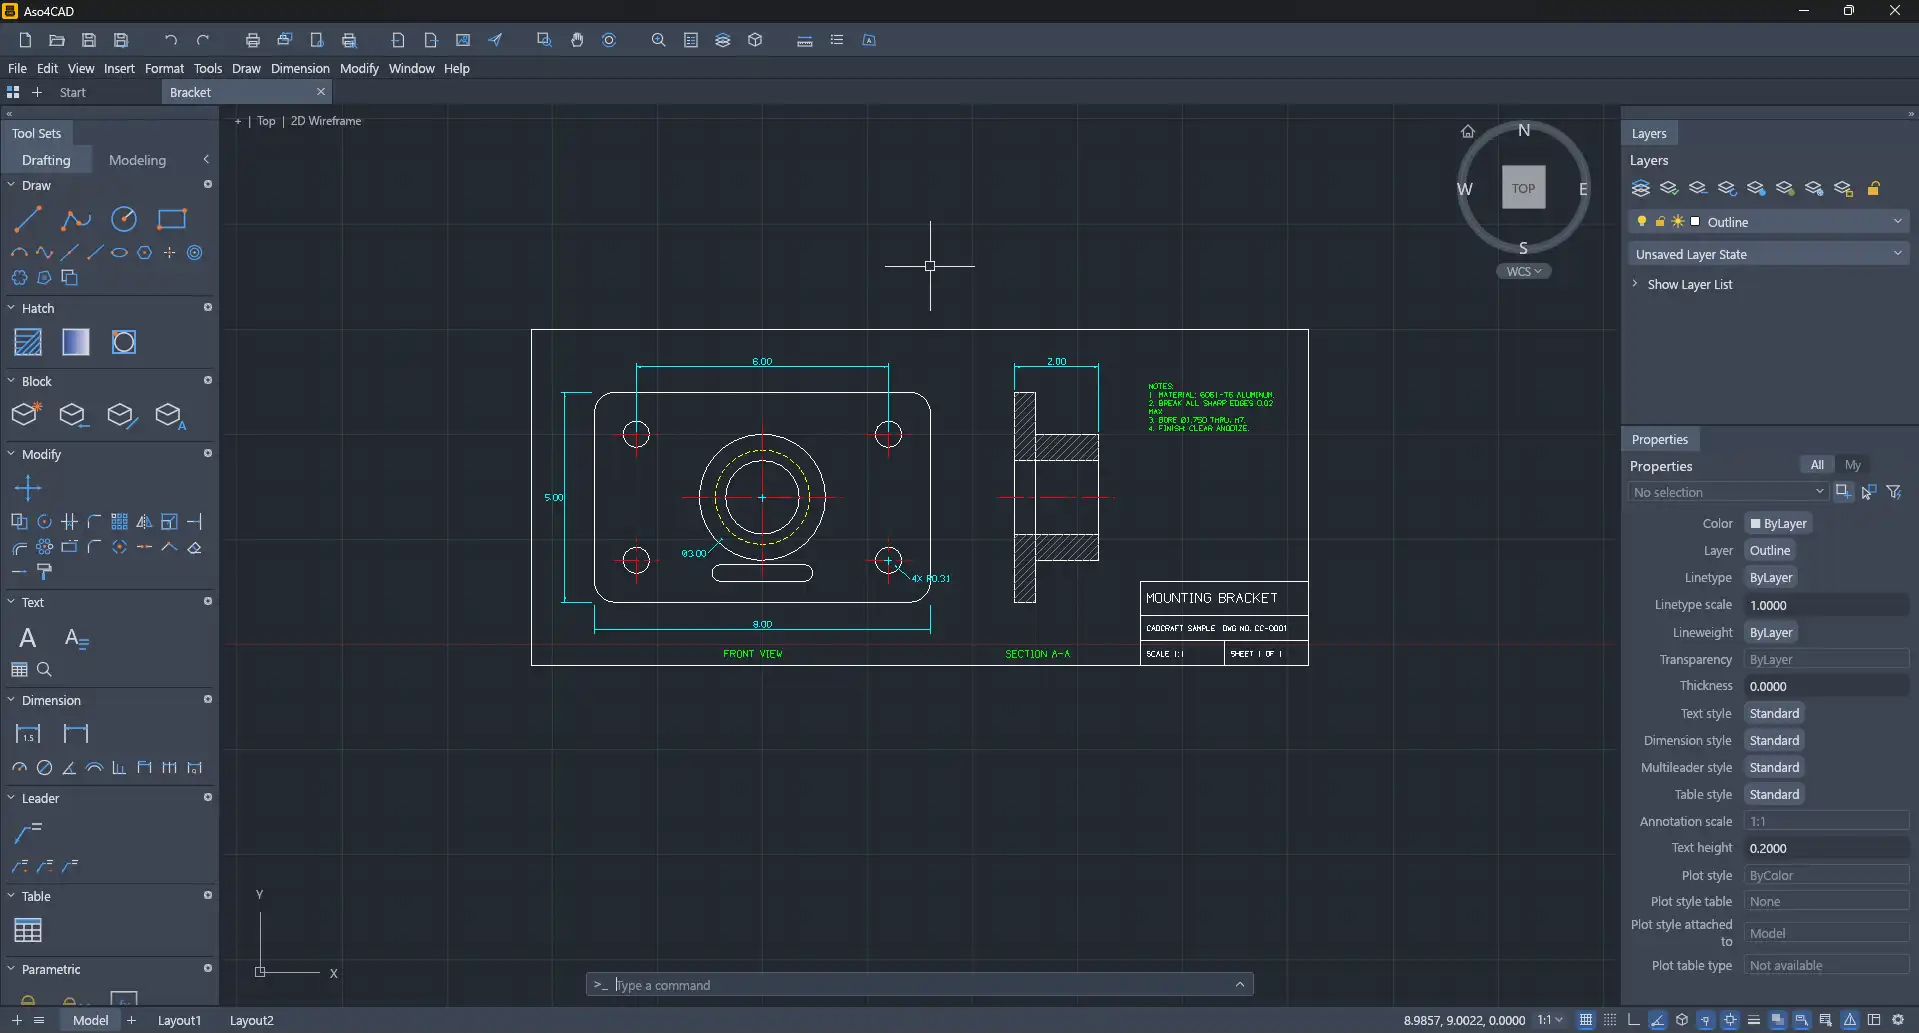This screenshot has width=1919, height=1033.
Task: Click the Pan hand toolbar icon
Action: (x=577, y=40)
